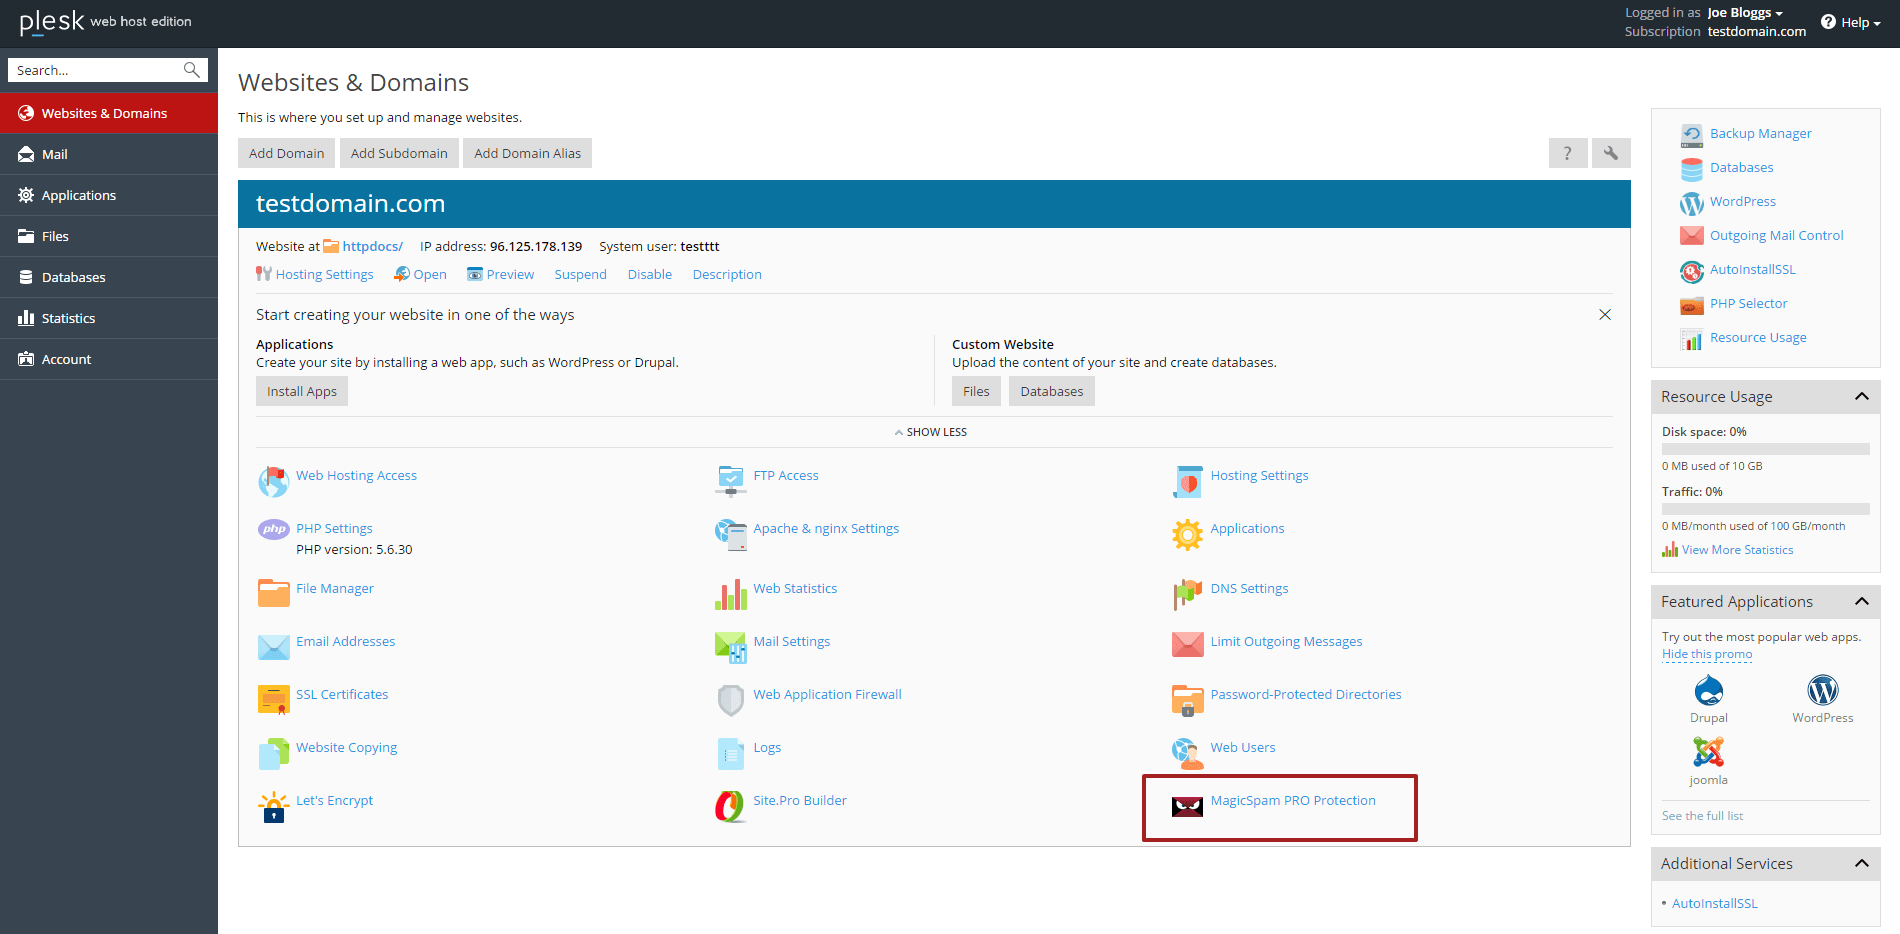Click the Backup Manager link

click(x=1760, y=133)
